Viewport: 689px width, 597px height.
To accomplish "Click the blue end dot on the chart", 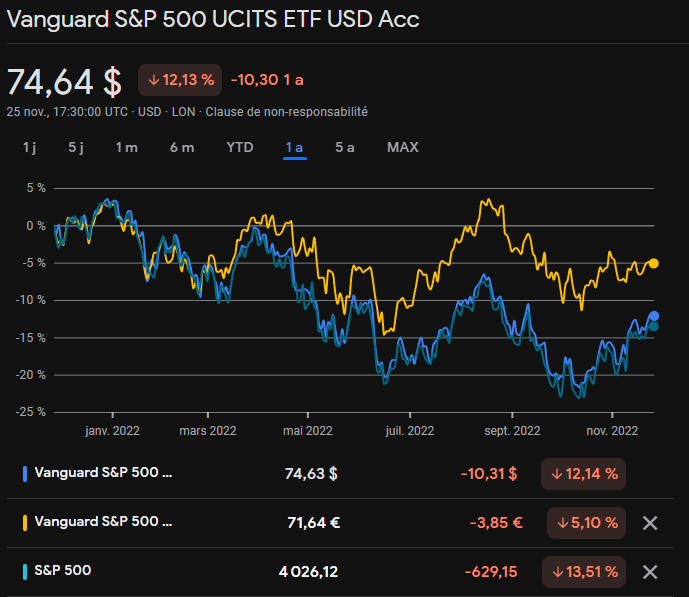I will [x=654, y=316].
